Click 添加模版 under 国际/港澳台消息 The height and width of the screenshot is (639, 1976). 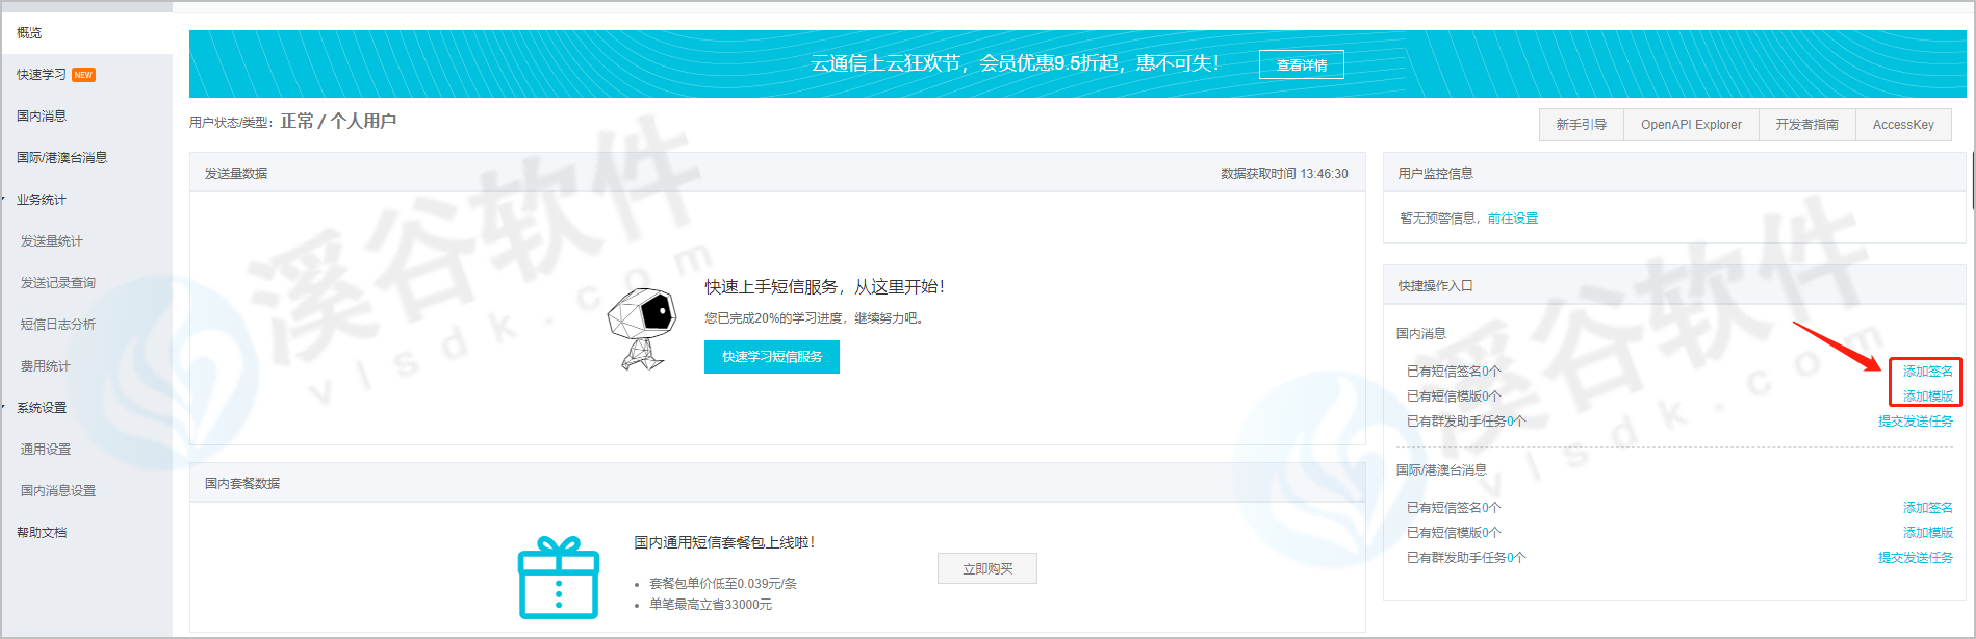tap(1927, 533)
